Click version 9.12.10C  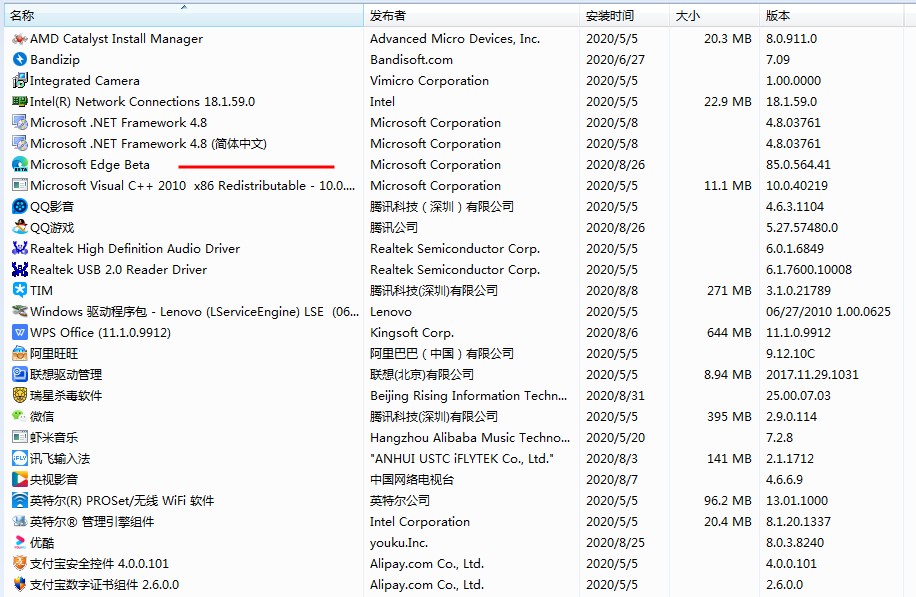coord(790,353)
